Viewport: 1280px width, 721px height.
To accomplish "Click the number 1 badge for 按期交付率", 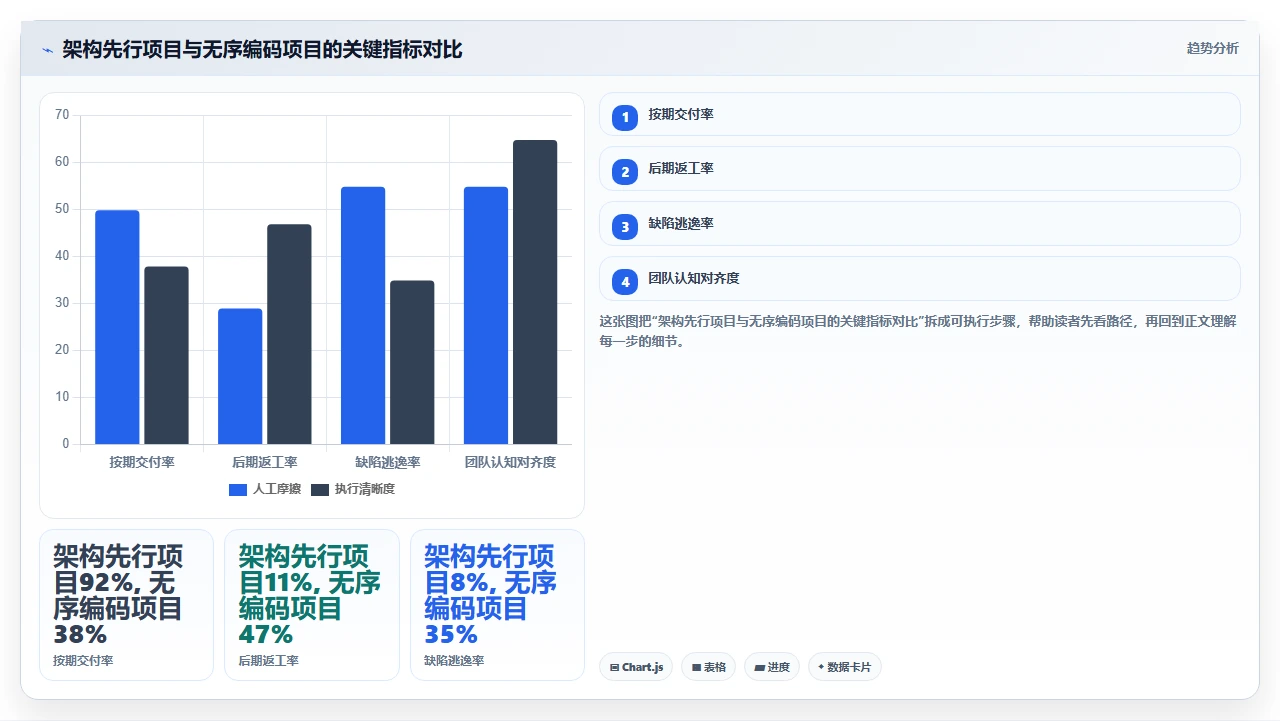I will (x=625, y=117).
